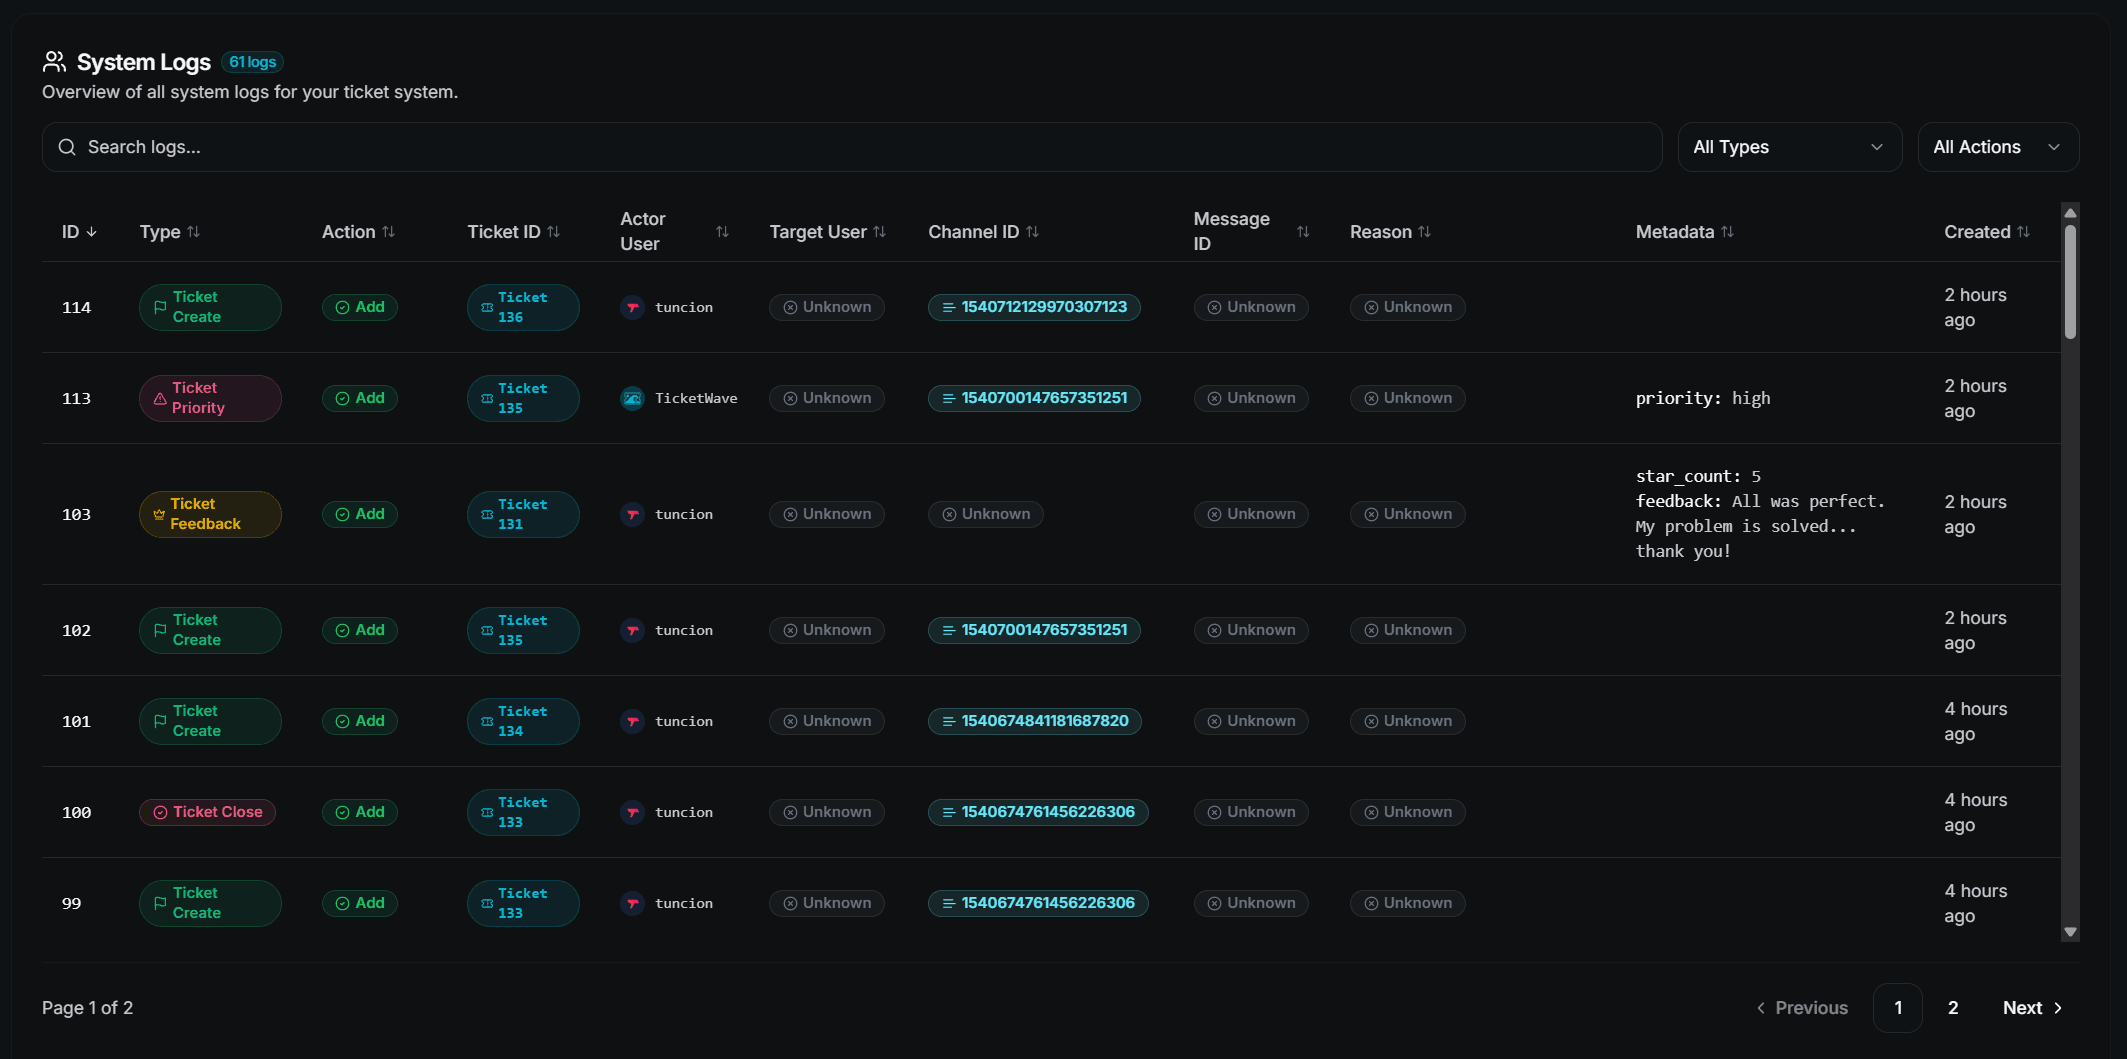This screenshot has width=2127, height=1059.
Task: Sort the Action column
Action: pos(389,232)
